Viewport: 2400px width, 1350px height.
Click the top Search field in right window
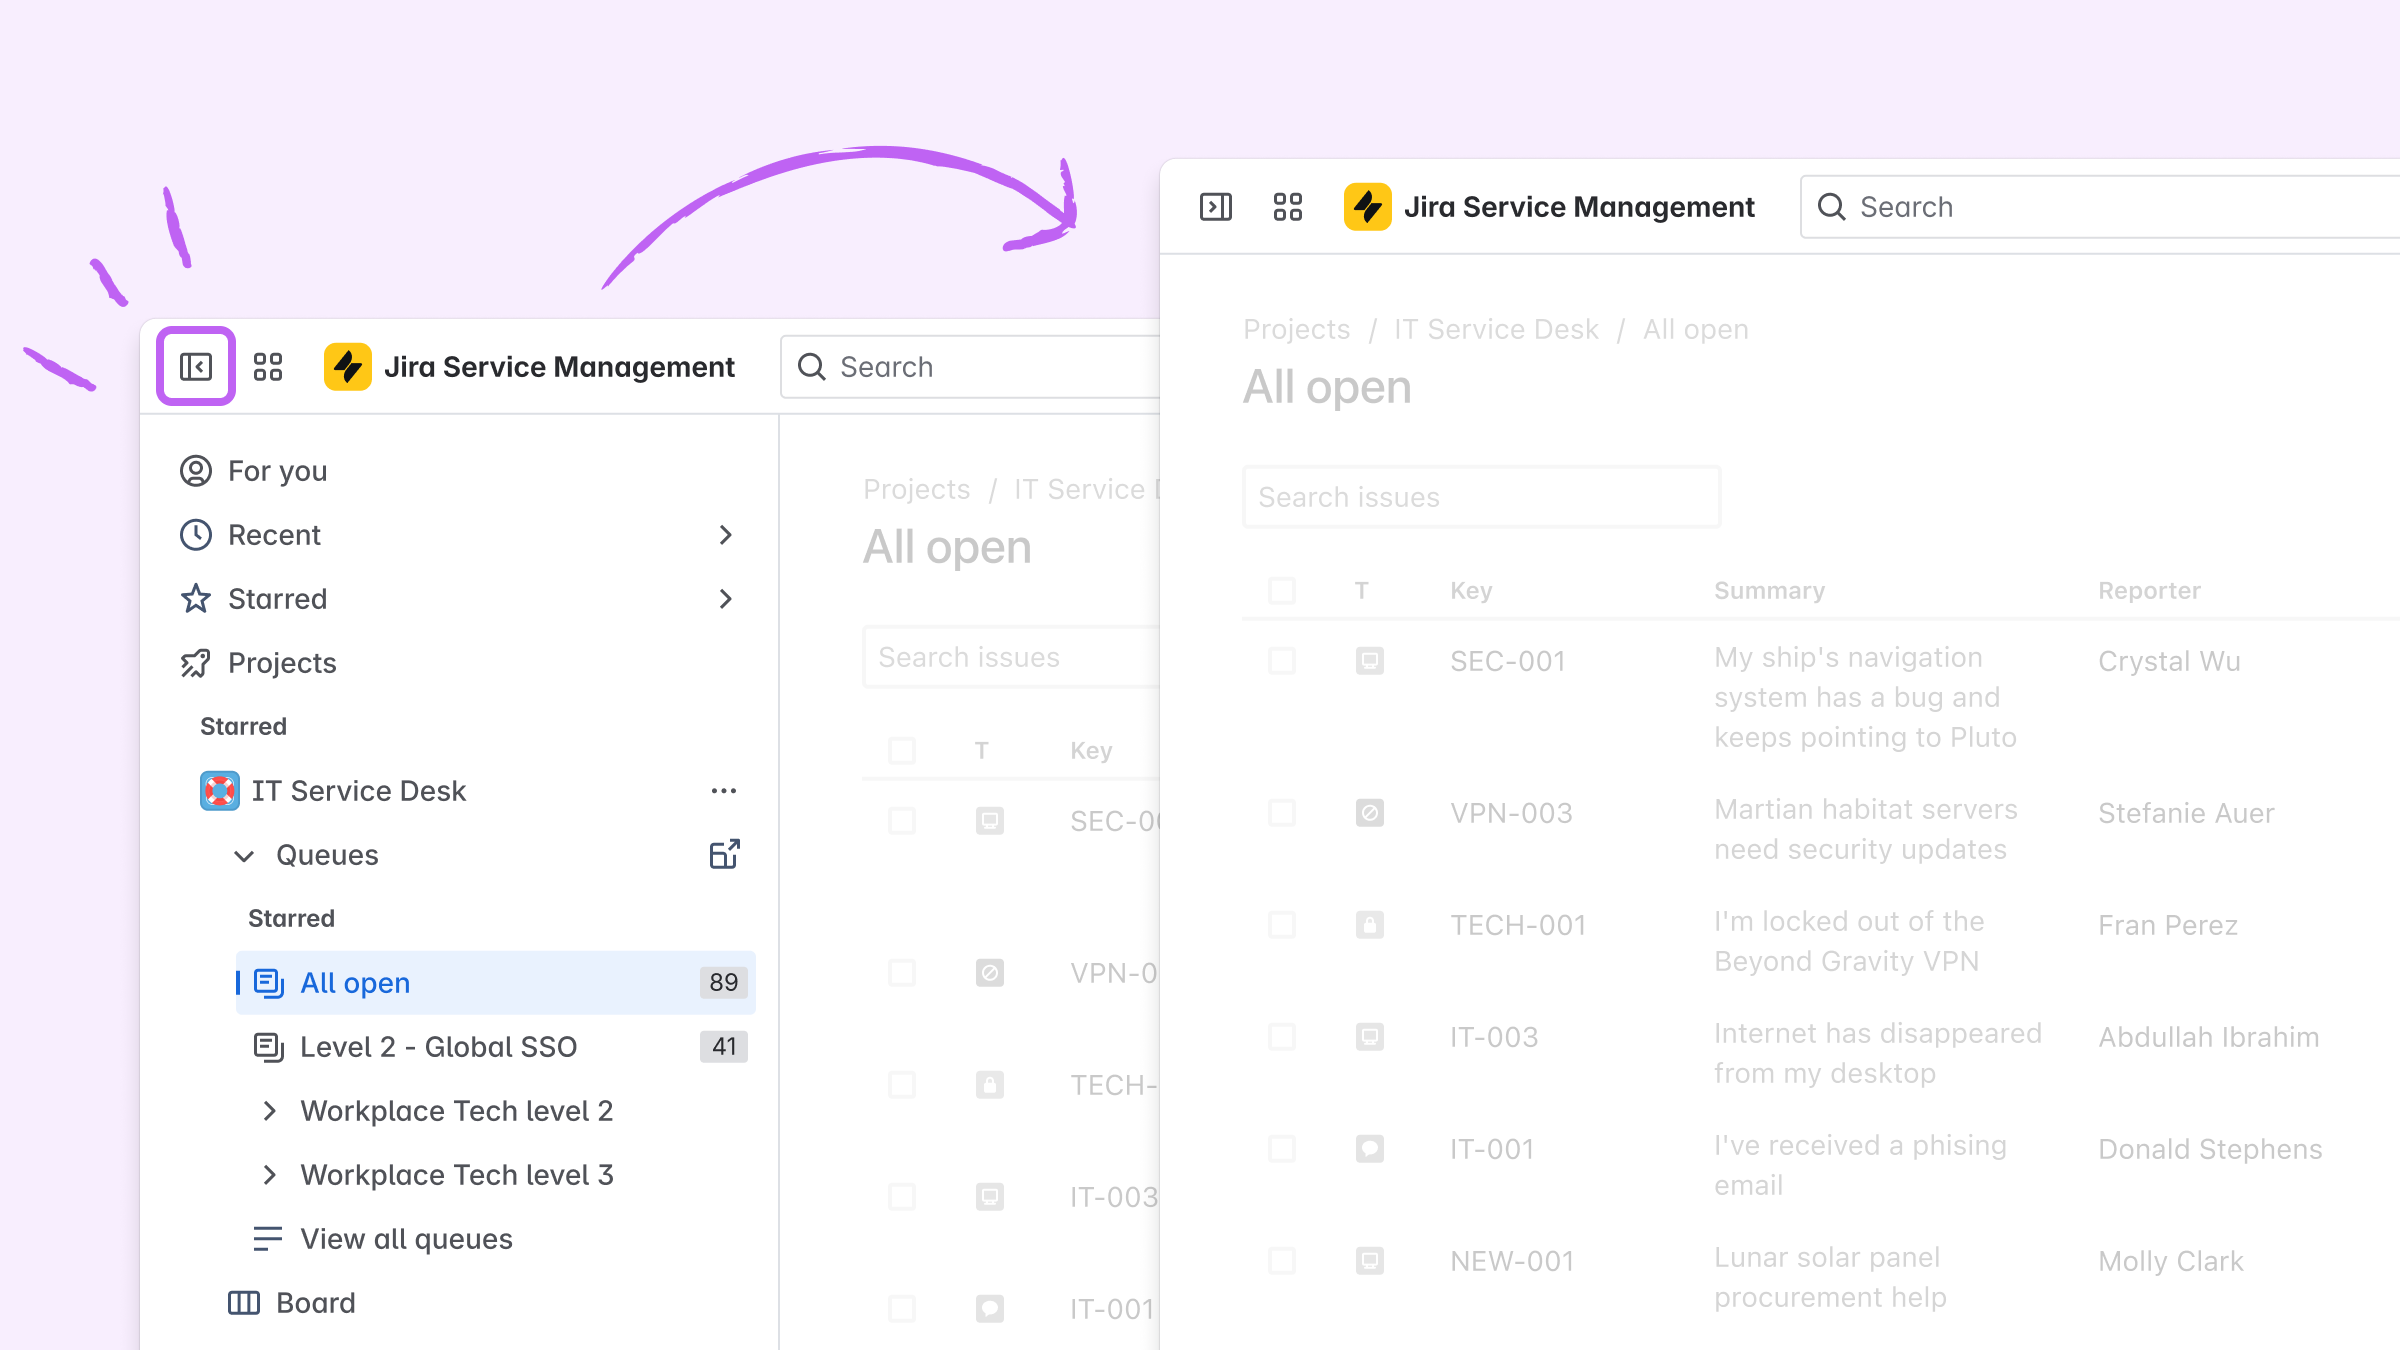[x=2100, y=207]
